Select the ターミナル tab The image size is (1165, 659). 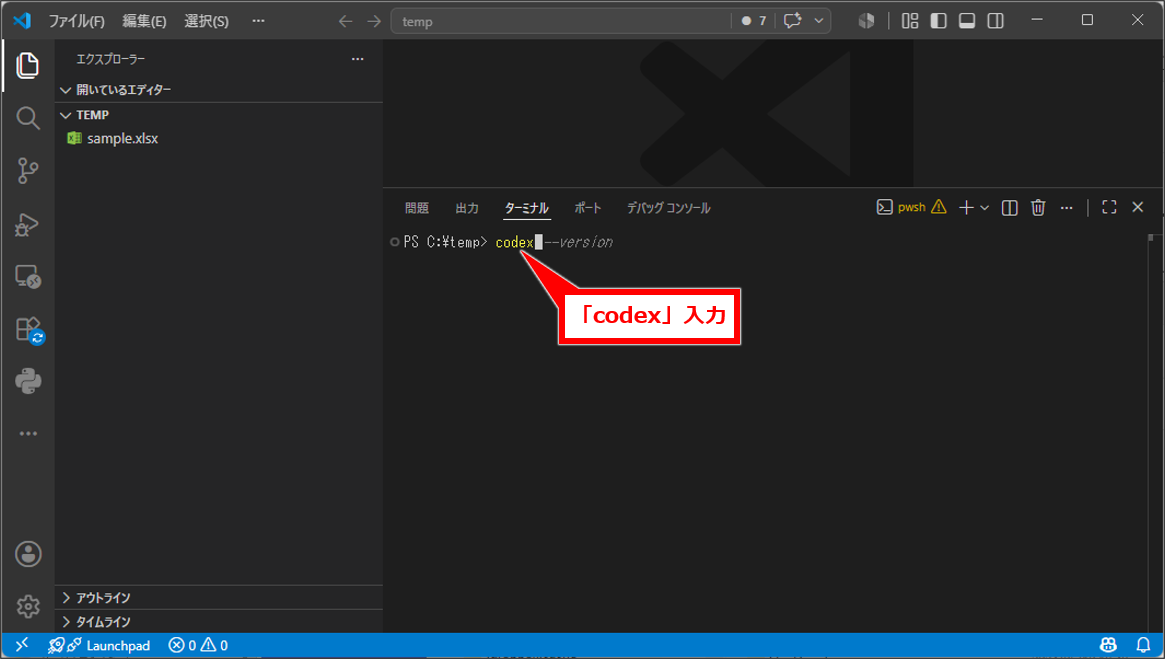[x=527, y=209]
